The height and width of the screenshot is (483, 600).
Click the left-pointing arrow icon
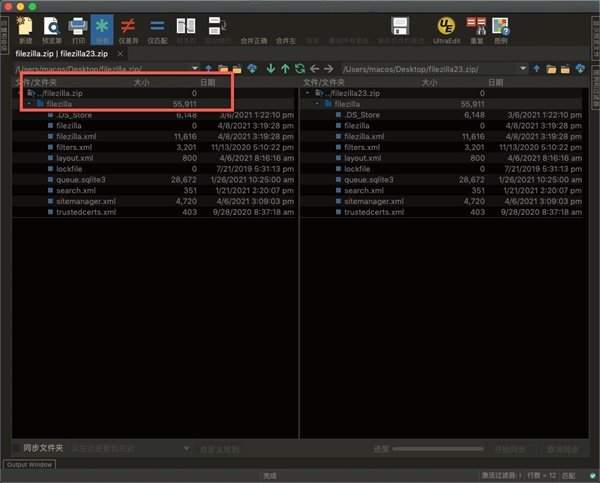(x=315, y=69)
